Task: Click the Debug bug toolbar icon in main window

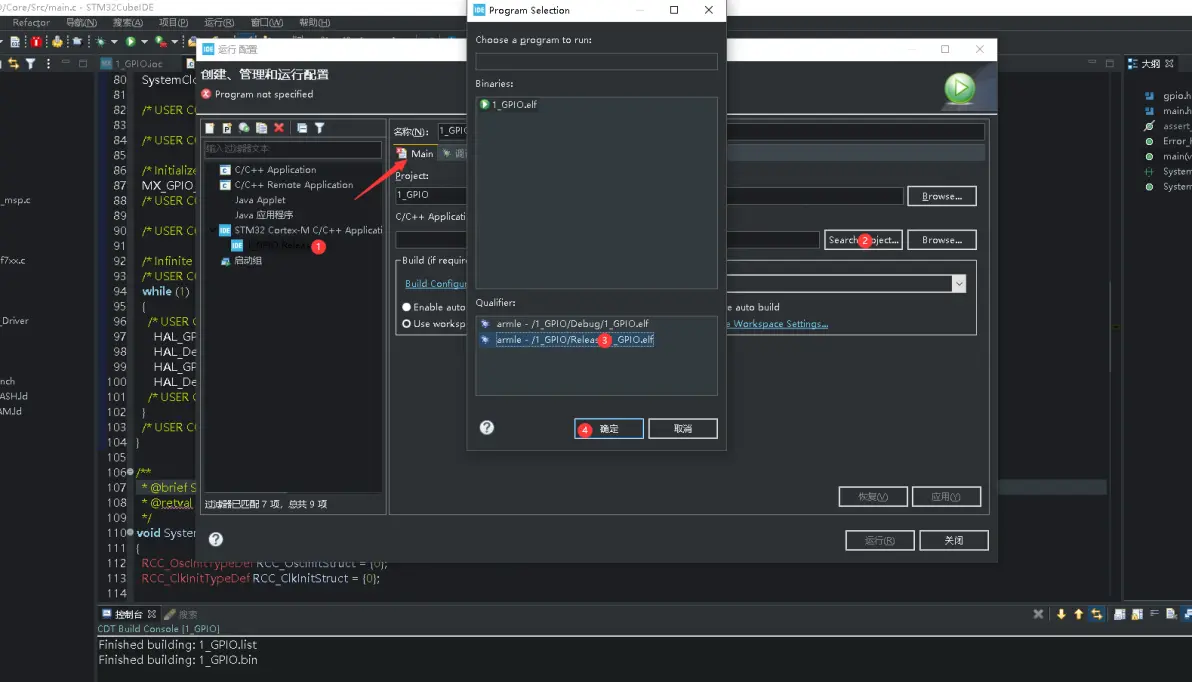Action: [x=100, y=41]
